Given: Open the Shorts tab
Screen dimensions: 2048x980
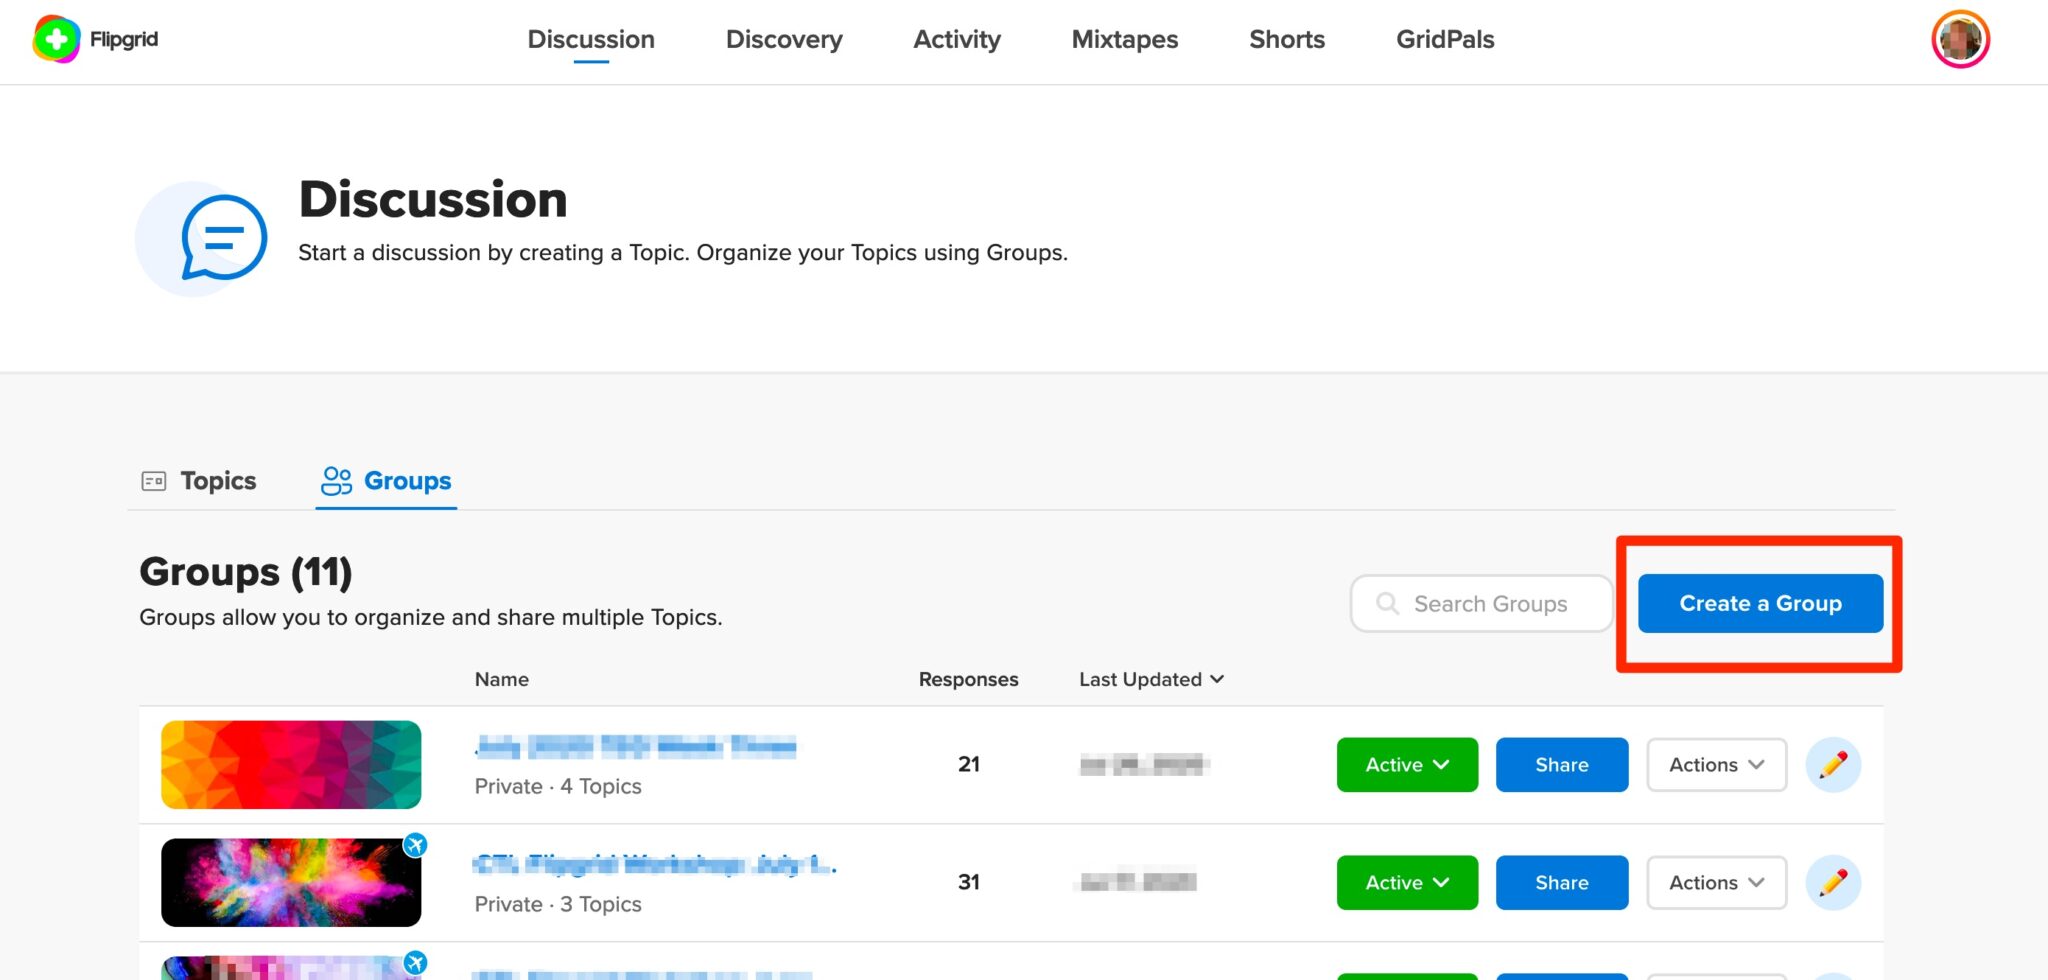Looking at the screenshot, I should (x=1287, y=40).
